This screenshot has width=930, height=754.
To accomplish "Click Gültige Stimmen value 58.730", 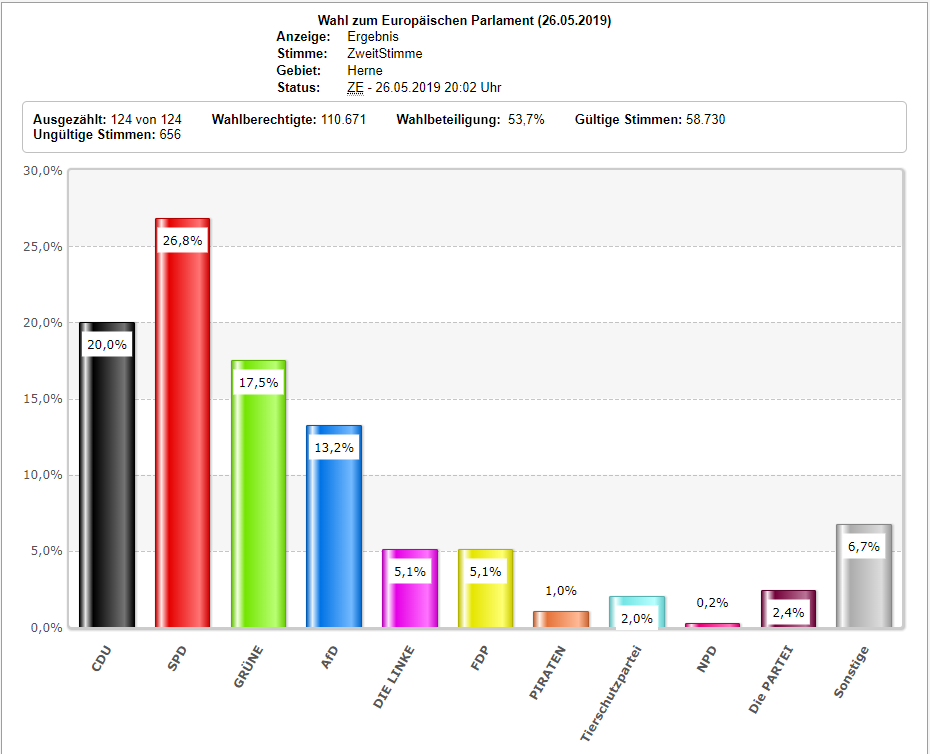I will (x=706, y=119).
